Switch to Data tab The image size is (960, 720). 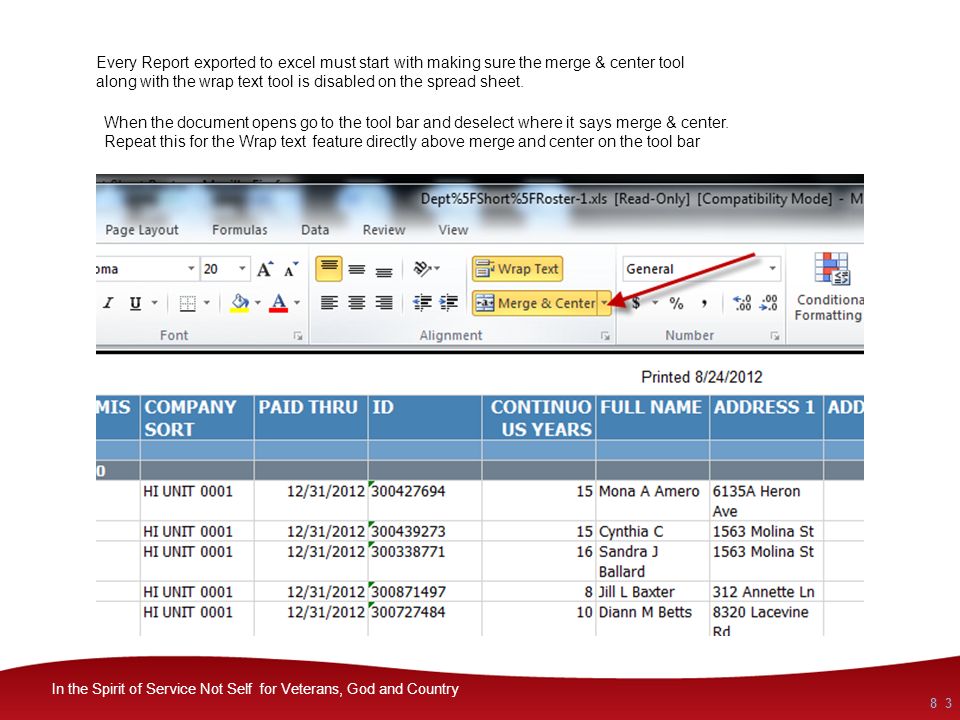[315, 230]
